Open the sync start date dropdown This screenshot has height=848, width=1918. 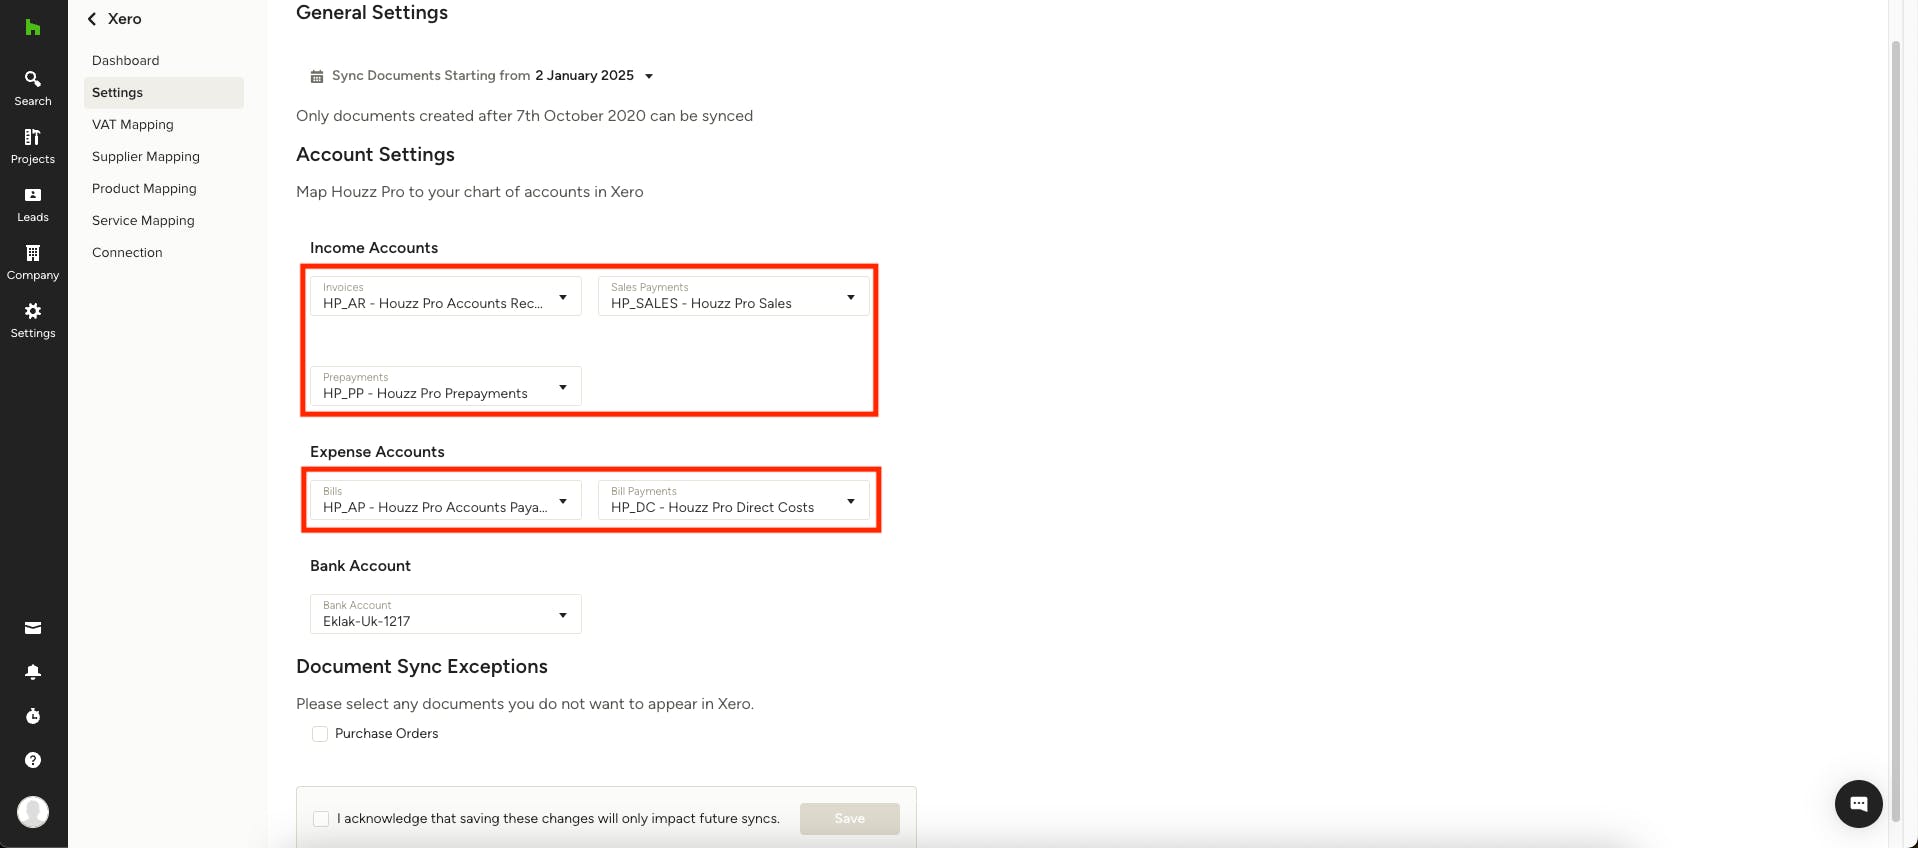point(594,76)
